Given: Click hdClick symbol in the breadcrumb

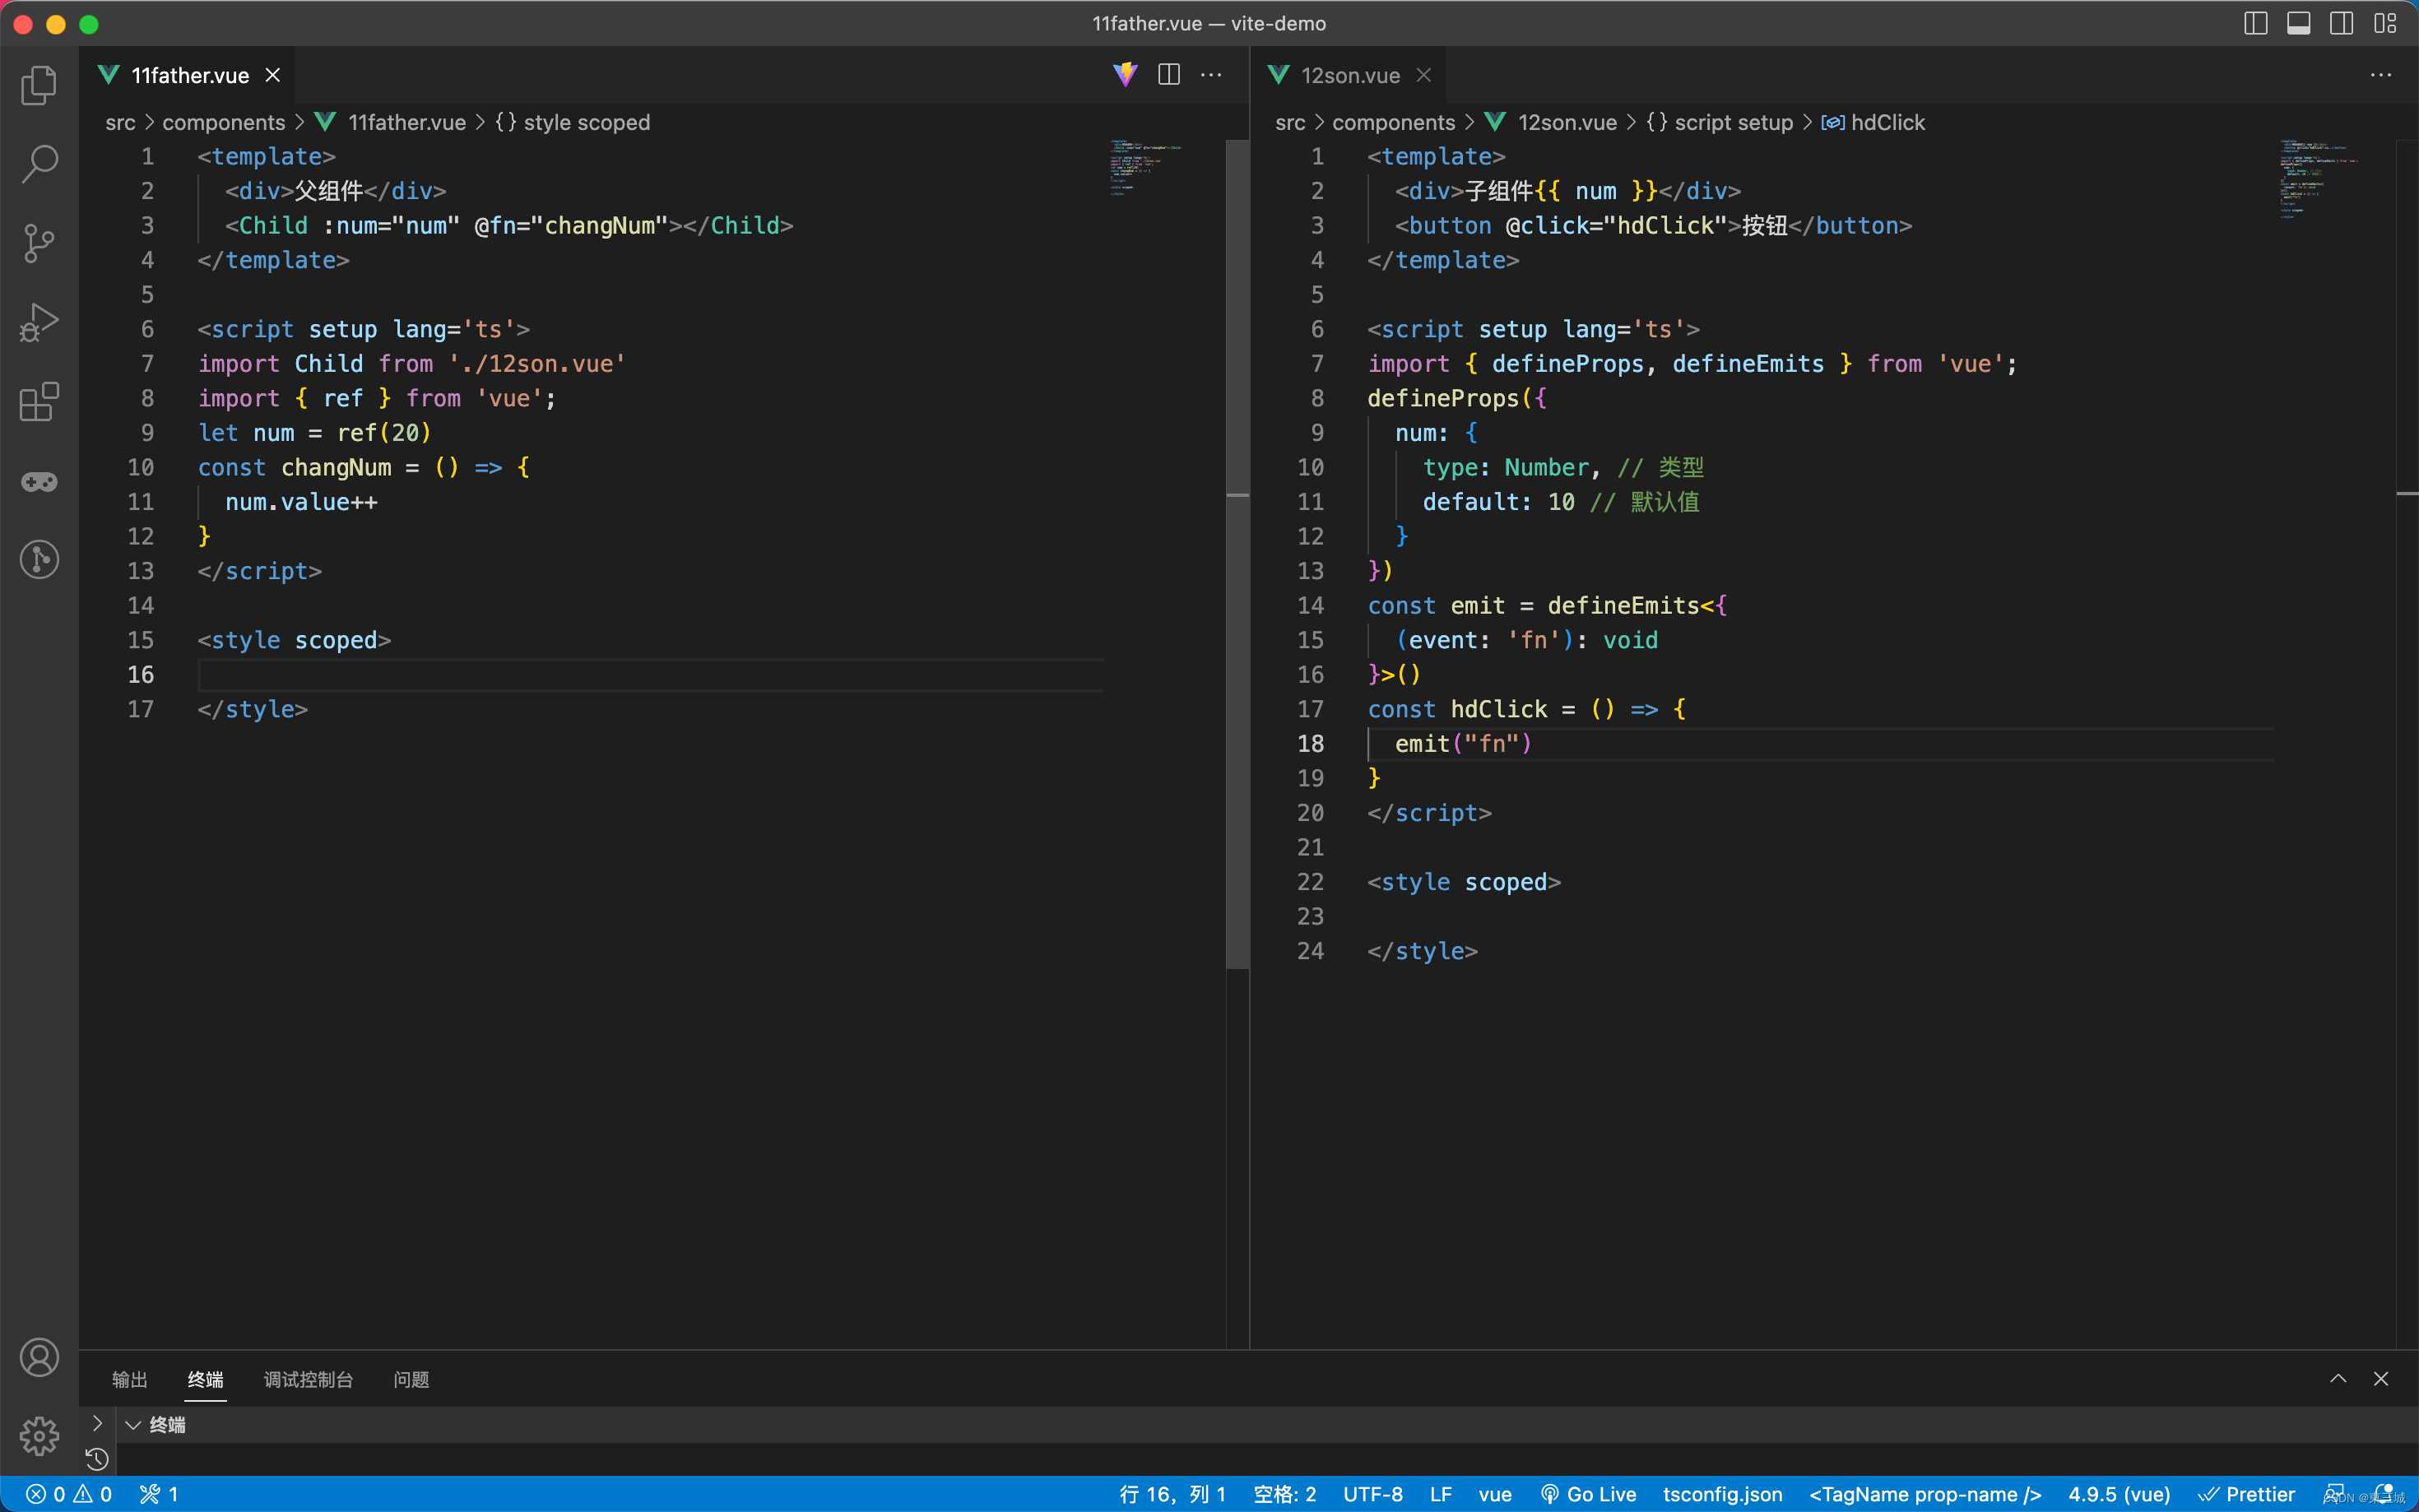Looking at the screenshot, I should [x=1887, y=122].
